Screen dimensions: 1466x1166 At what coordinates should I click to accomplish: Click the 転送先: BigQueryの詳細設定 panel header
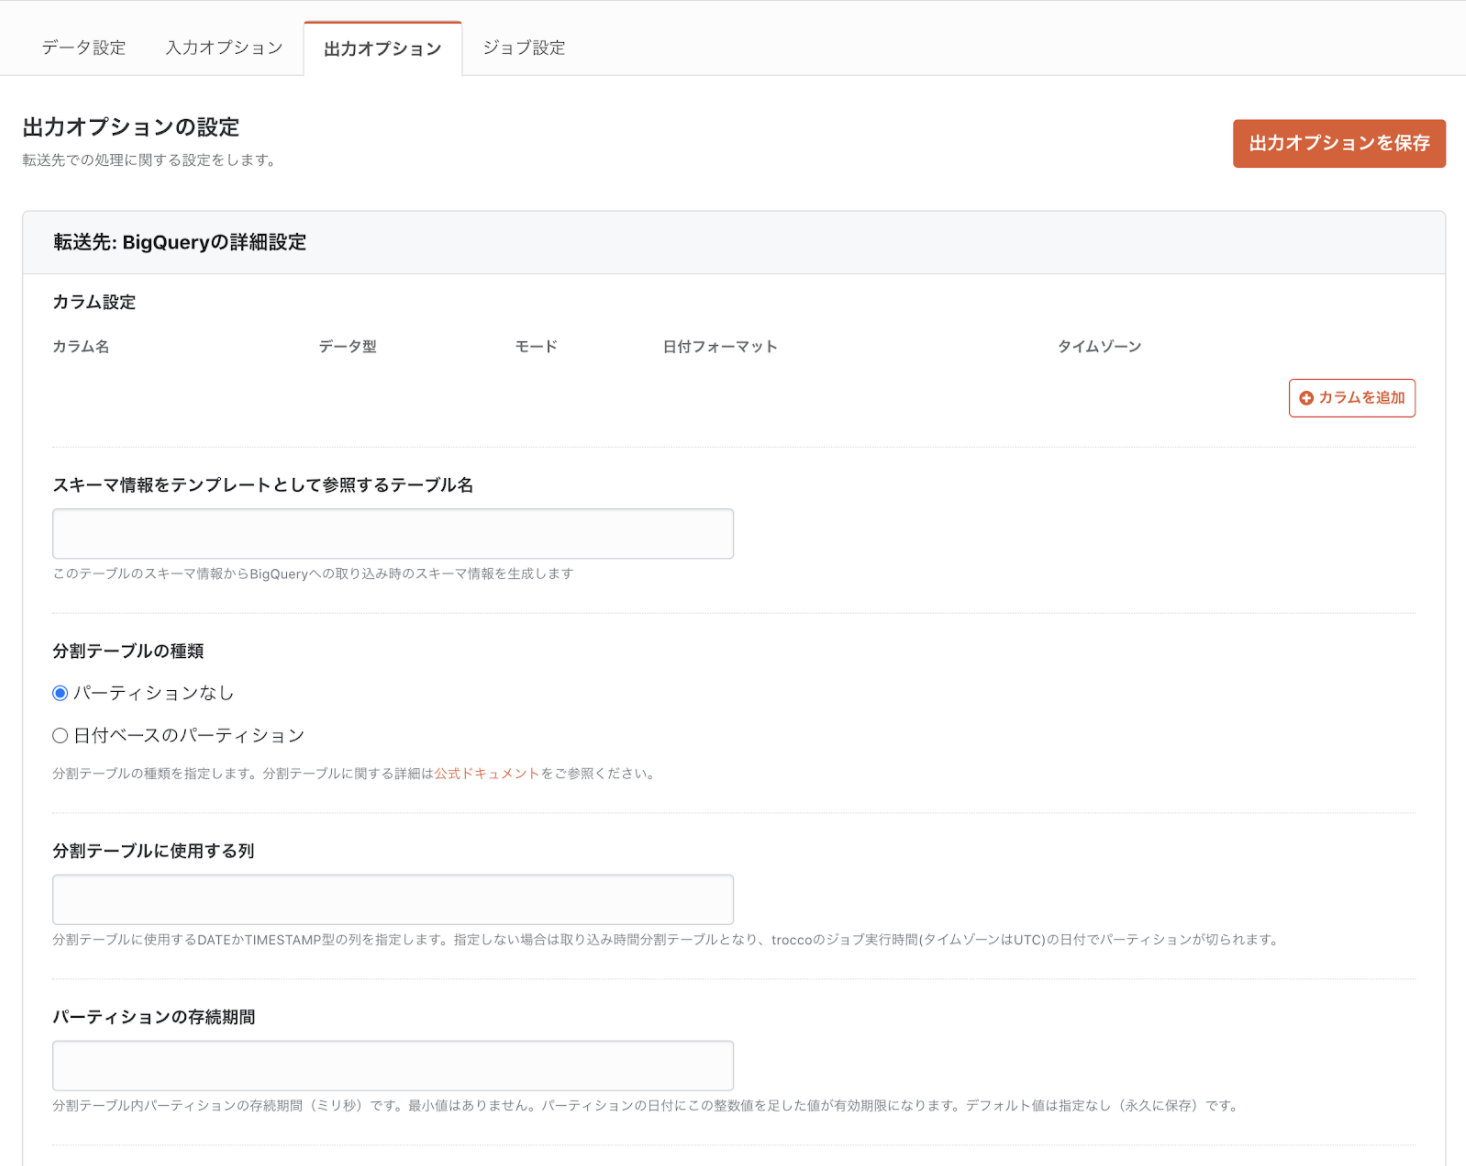click(180, 243)
